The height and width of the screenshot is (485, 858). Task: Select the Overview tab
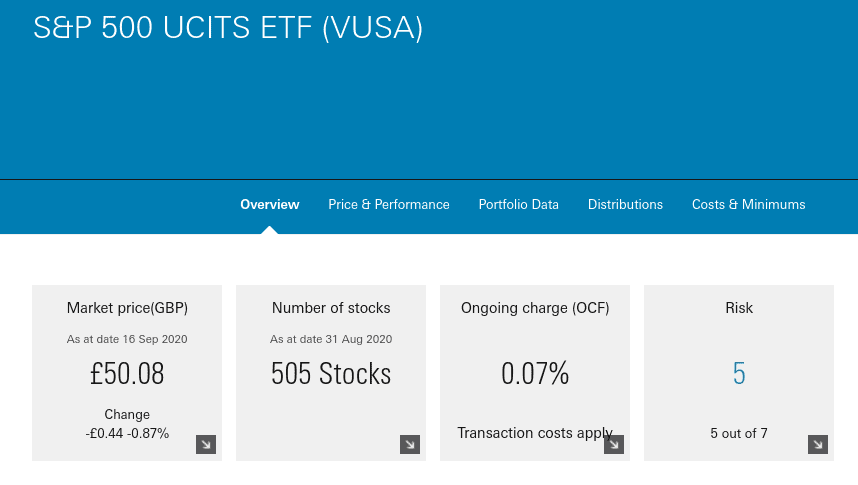coord(270,205)
